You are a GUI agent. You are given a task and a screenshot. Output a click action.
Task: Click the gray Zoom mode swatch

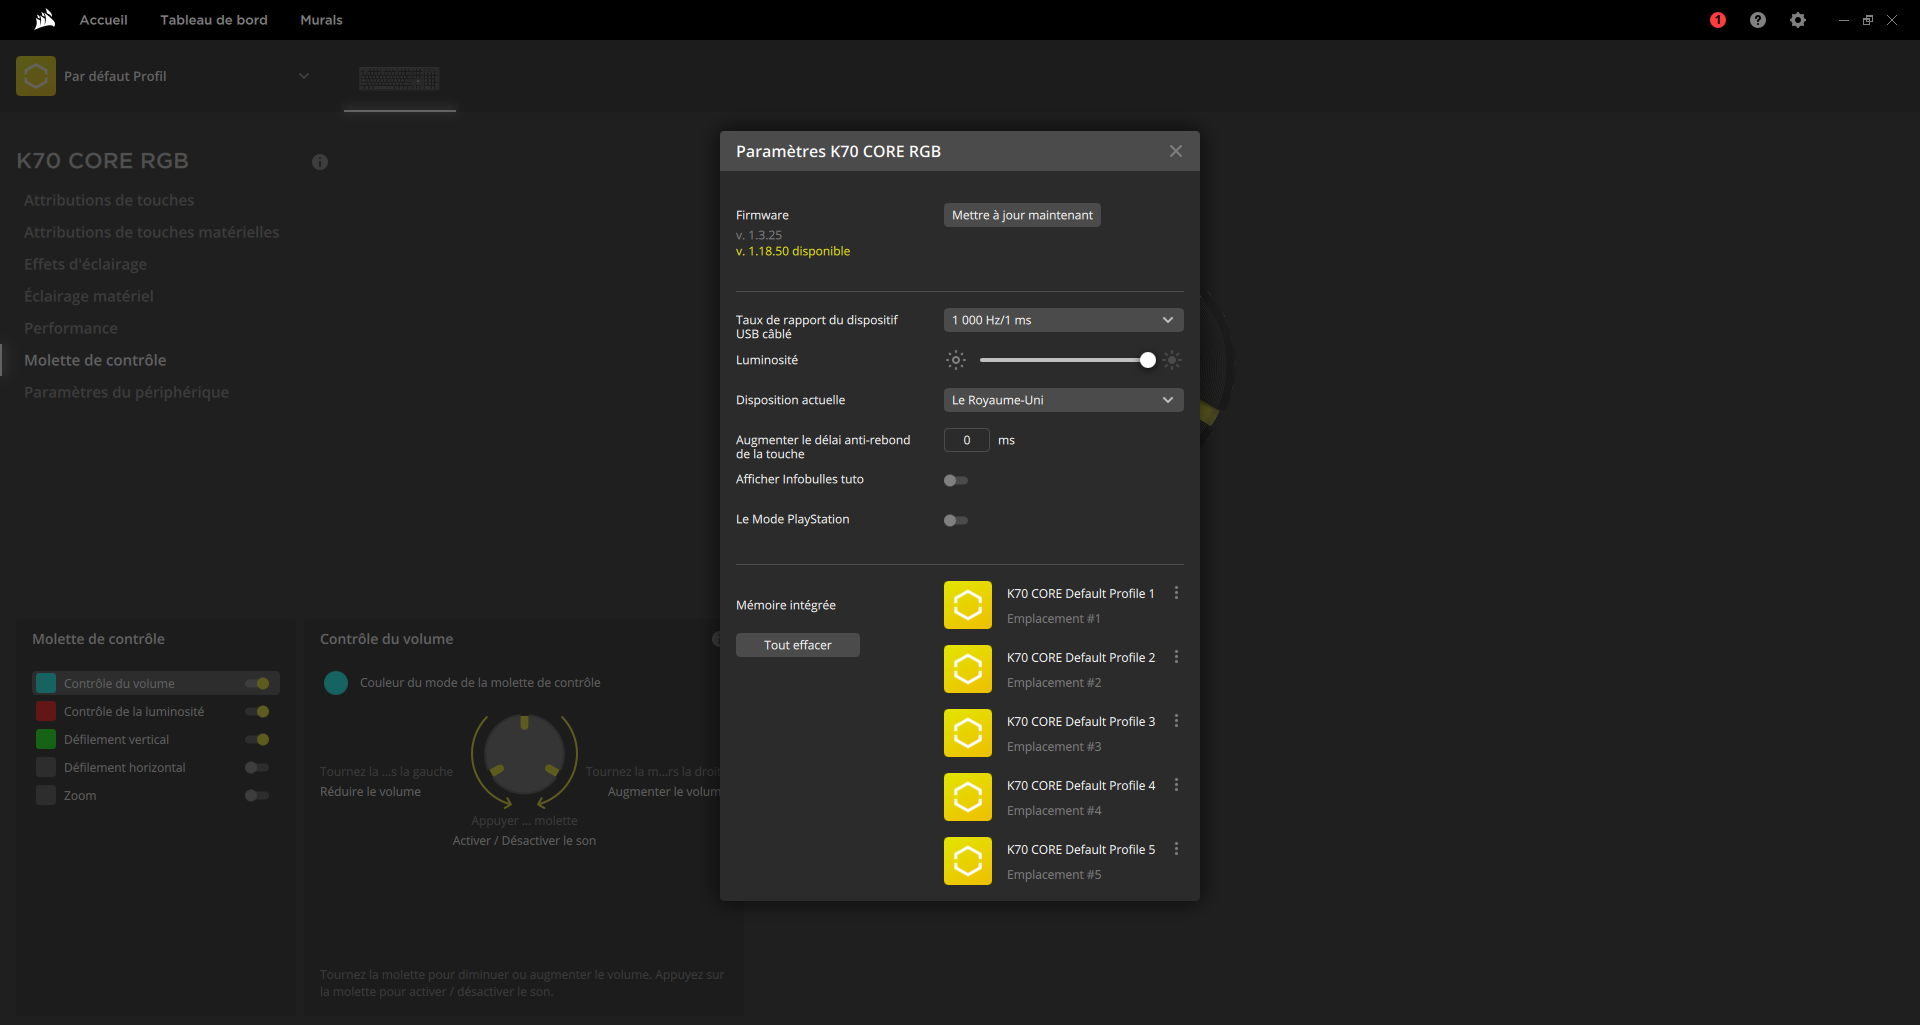[46, 795]
